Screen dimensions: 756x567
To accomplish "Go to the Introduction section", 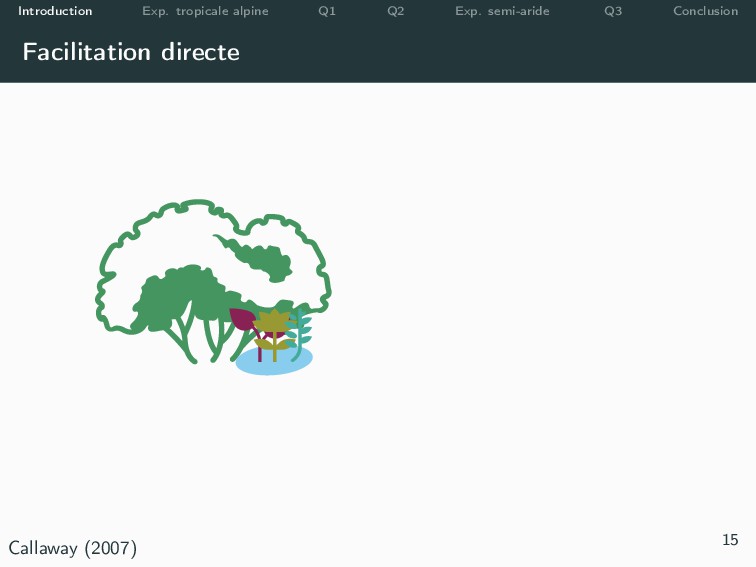I will pyautogui.click(x=55, y=11).
